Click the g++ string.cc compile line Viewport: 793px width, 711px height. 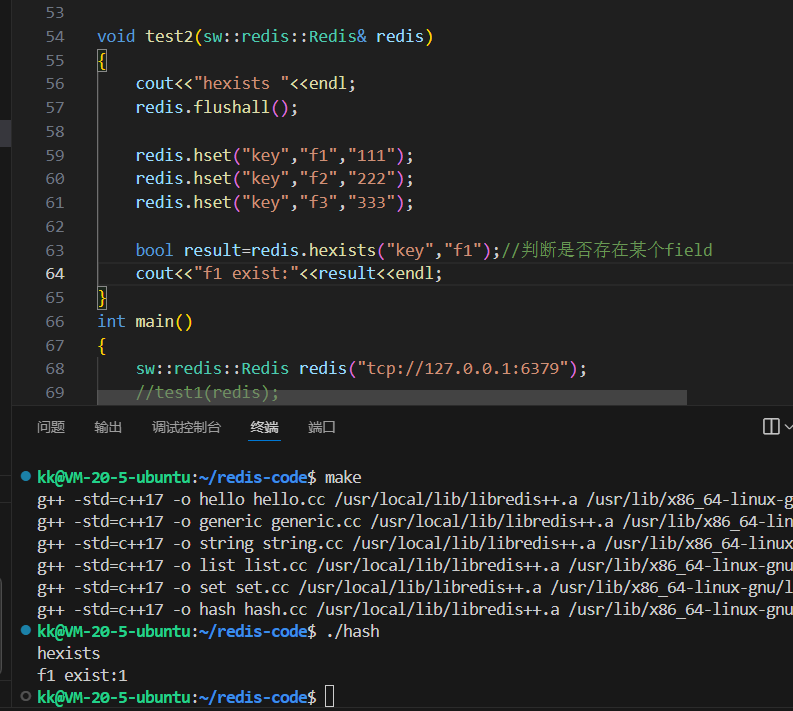pos(415,544)
